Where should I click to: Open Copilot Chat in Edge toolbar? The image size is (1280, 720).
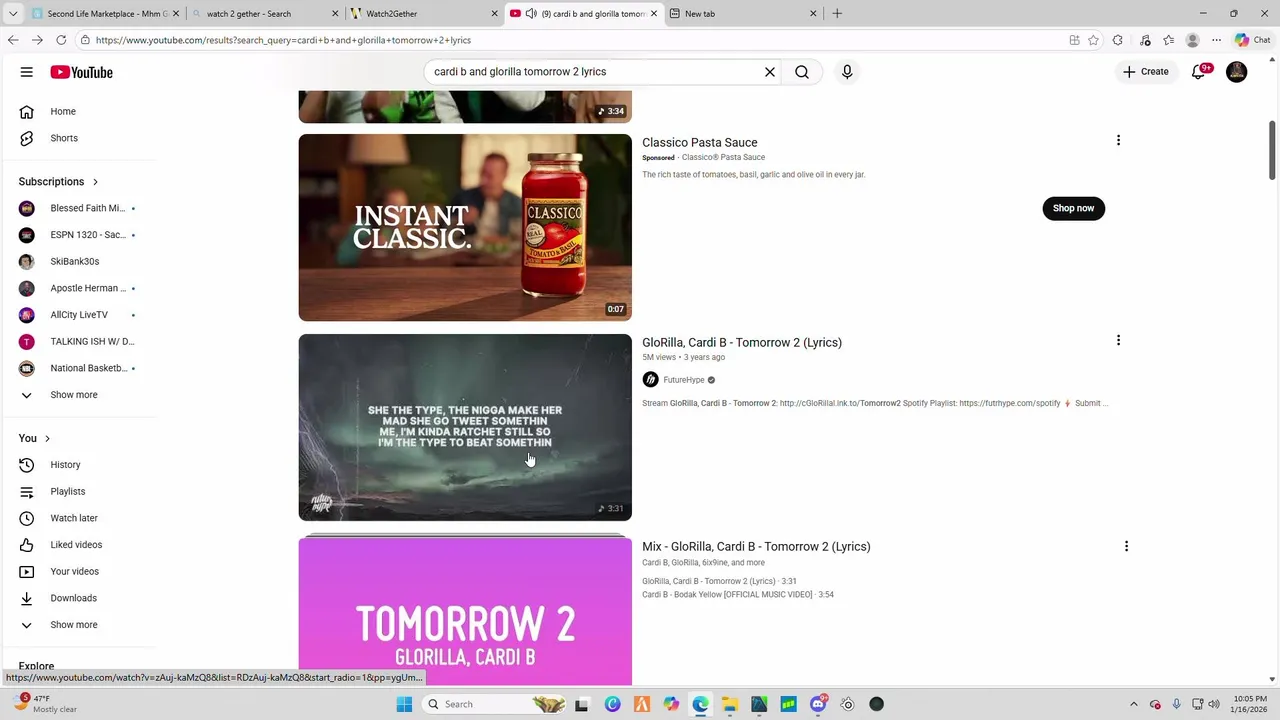click(1253, 40)
